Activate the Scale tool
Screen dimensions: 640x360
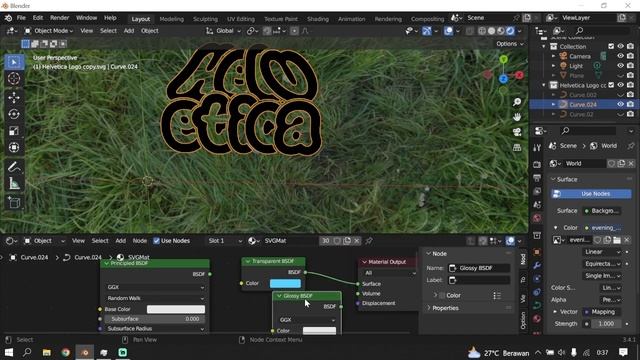pos(14,131)
